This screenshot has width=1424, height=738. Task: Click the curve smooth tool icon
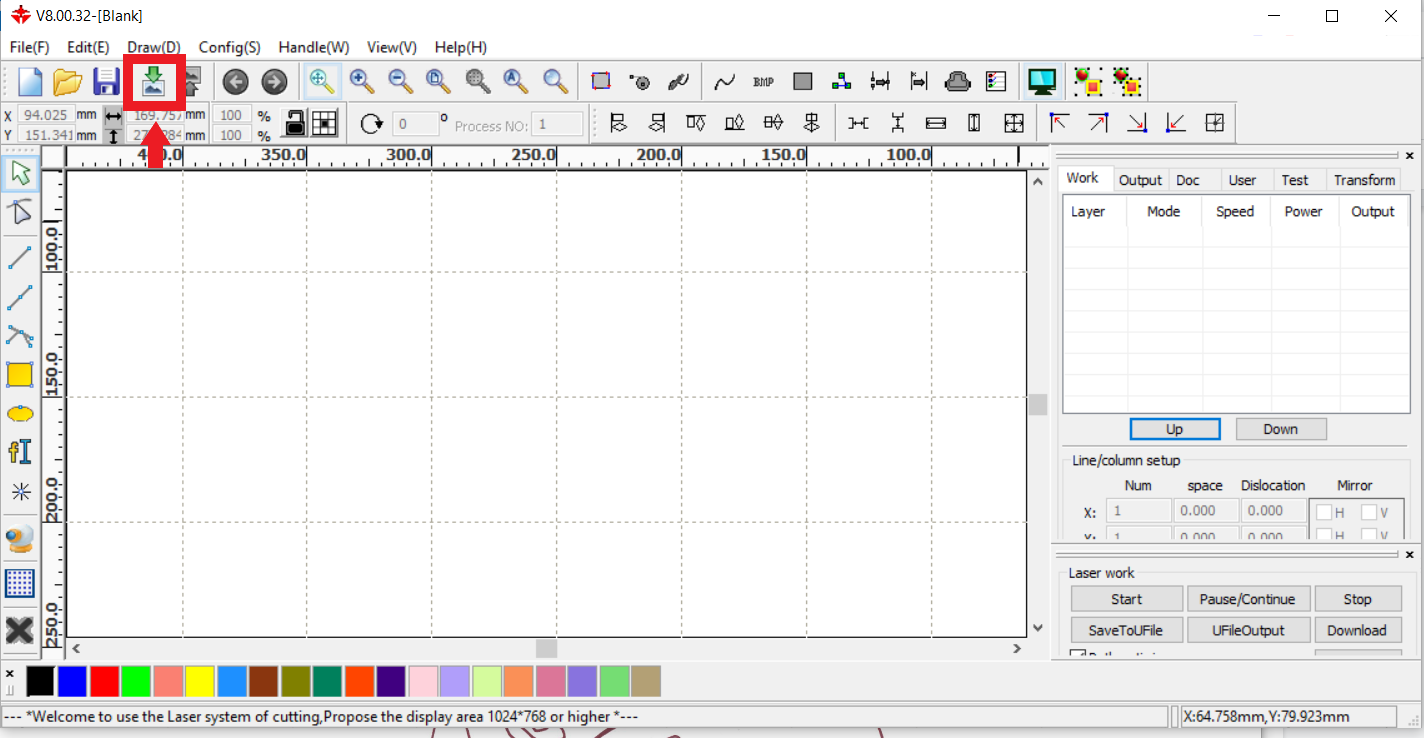click(725, 82)
